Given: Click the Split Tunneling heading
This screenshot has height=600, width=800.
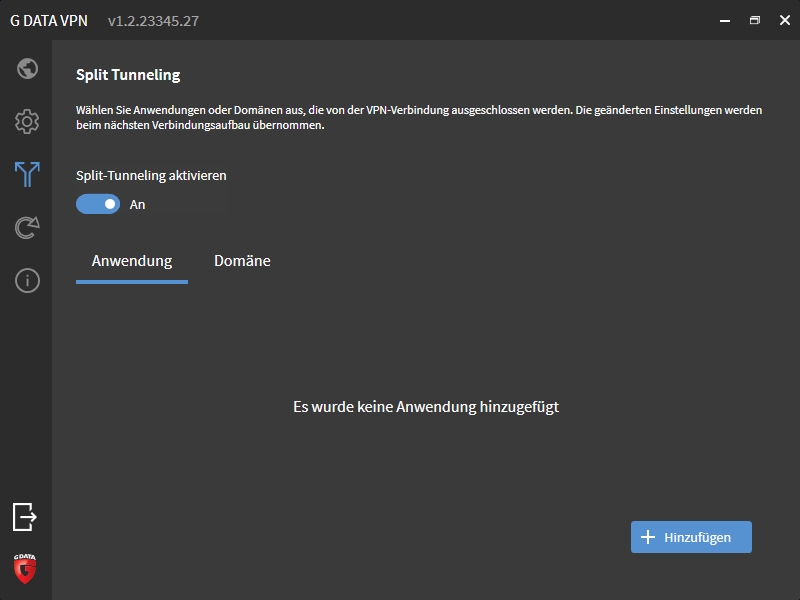Looking at the screenshot, I should pyautogui.click(x=128, y=75).
